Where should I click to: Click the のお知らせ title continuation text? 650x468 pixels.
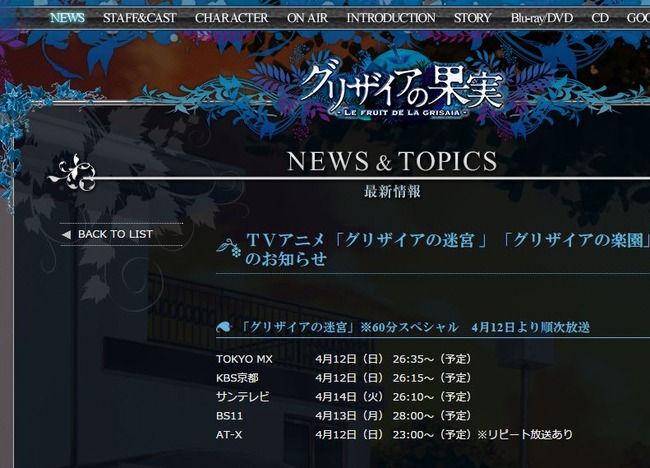click(286, 259)
